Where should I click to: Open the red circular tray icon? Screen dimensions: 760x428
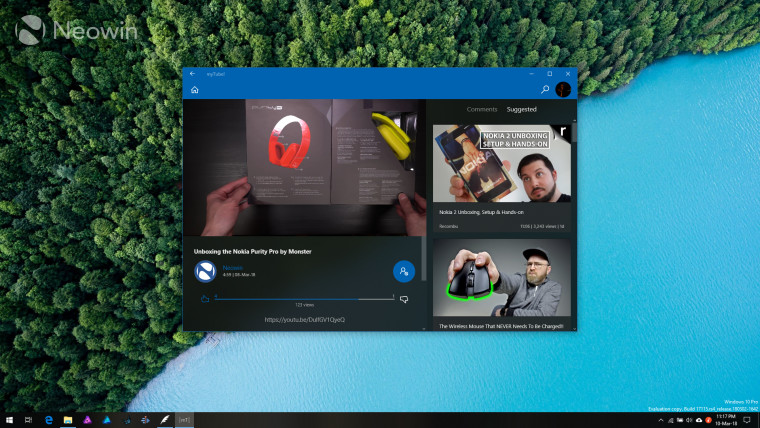[708, 420]
